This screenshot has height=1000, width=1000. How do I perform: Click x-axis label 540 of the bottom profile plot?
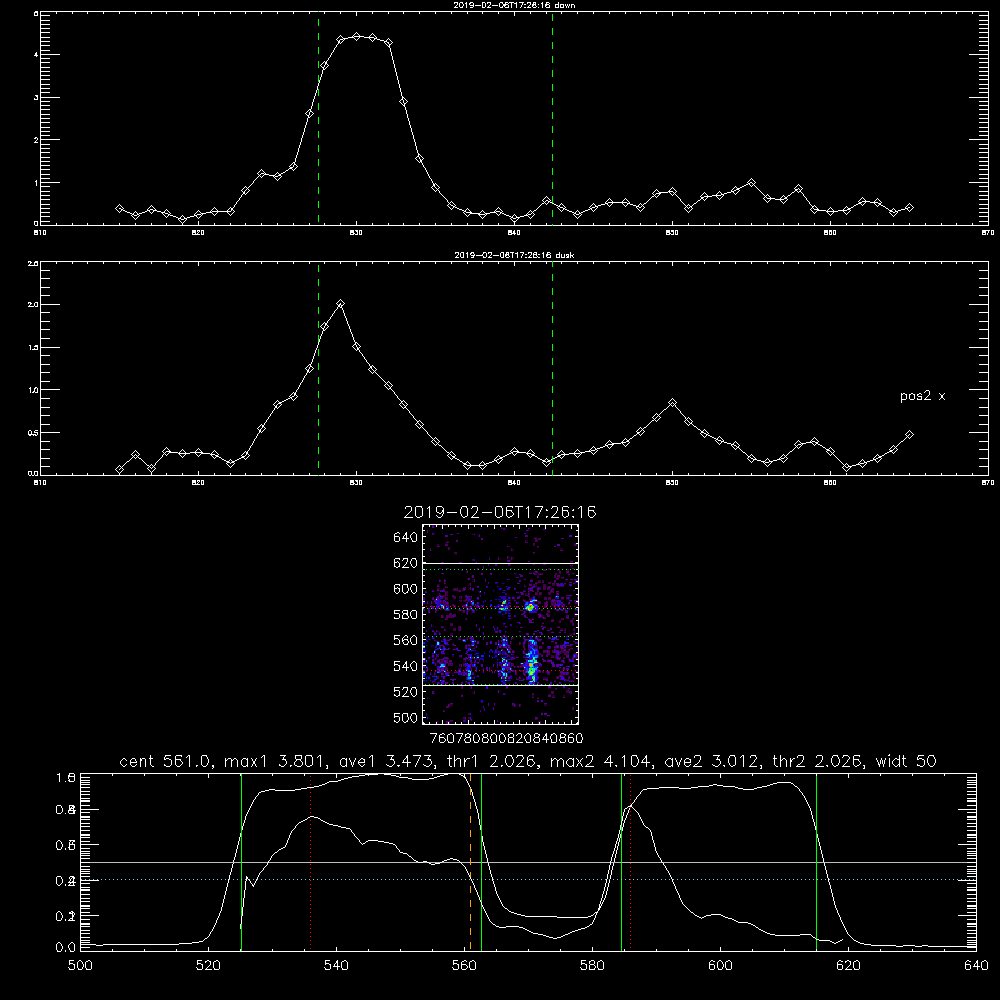pyautogui.click(x=336, y=966)
